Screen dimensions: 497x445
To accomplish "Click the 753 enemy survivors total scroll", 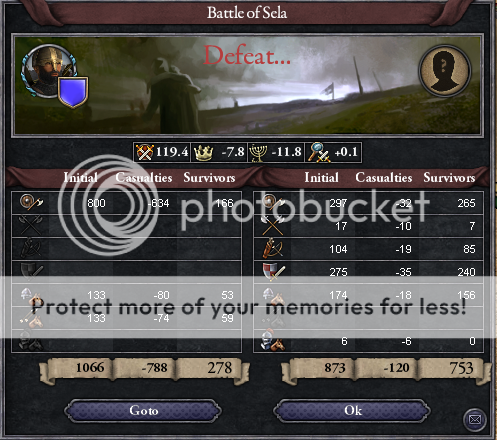I will point(453,369).
